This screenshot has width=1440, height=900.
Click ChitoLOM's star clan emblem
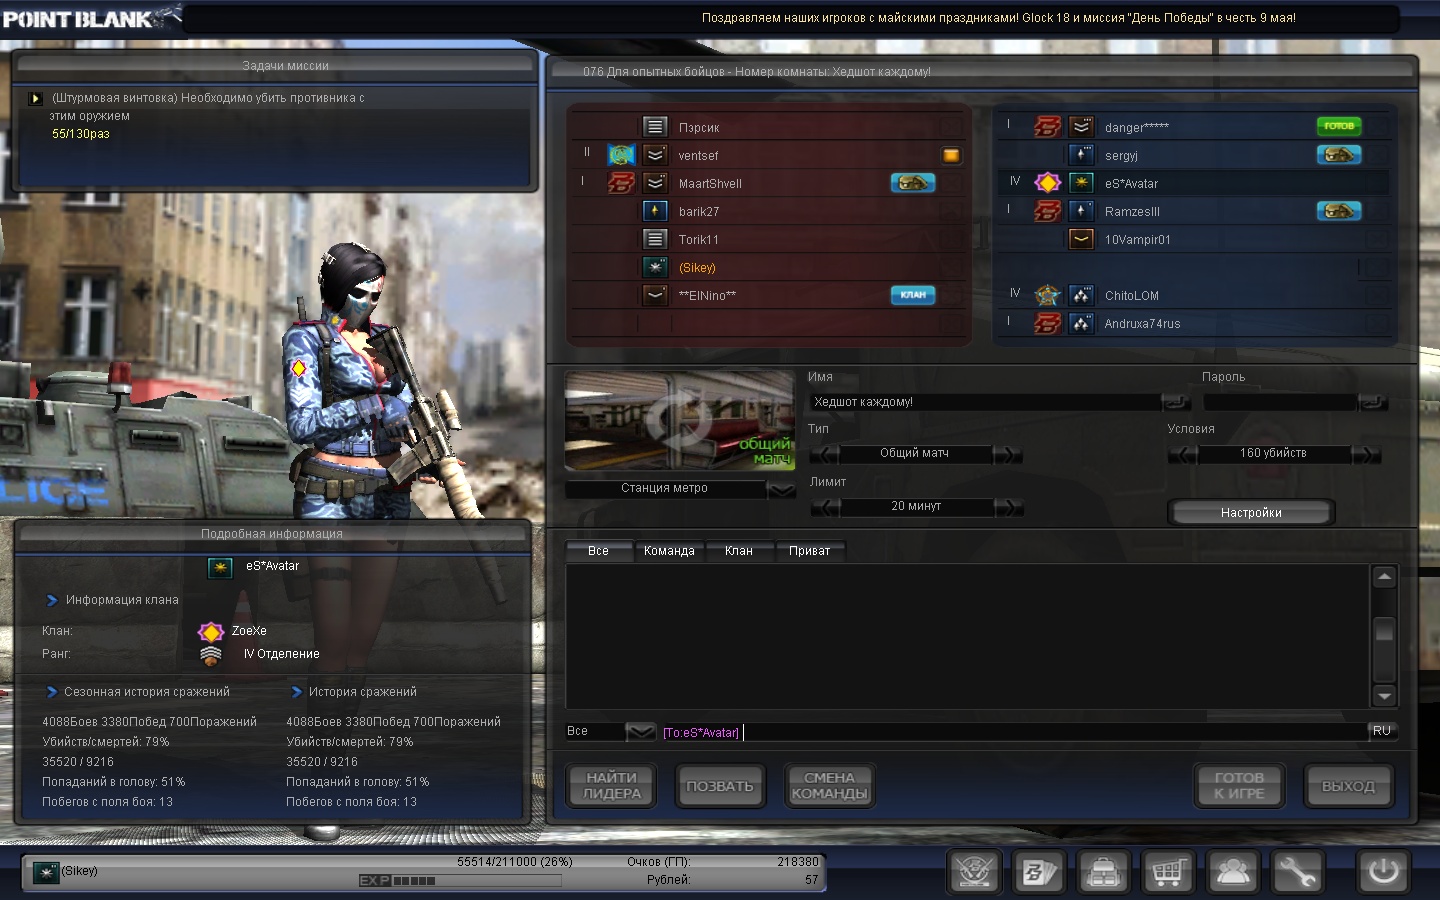pyautogui.click(x=1047, y=295)
